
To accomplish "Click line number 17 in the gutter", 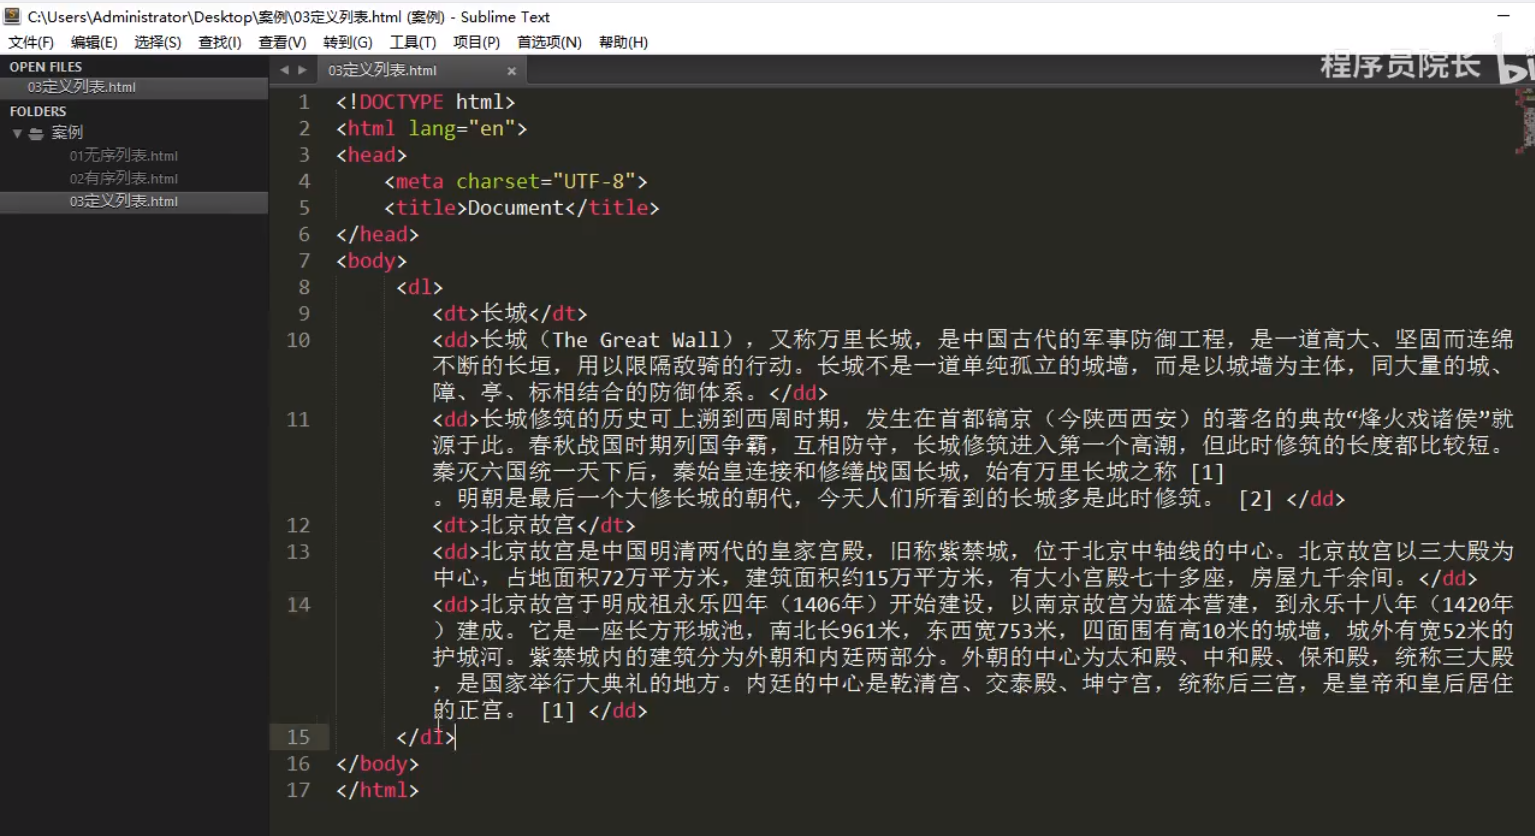I will (x=298, y=790).
